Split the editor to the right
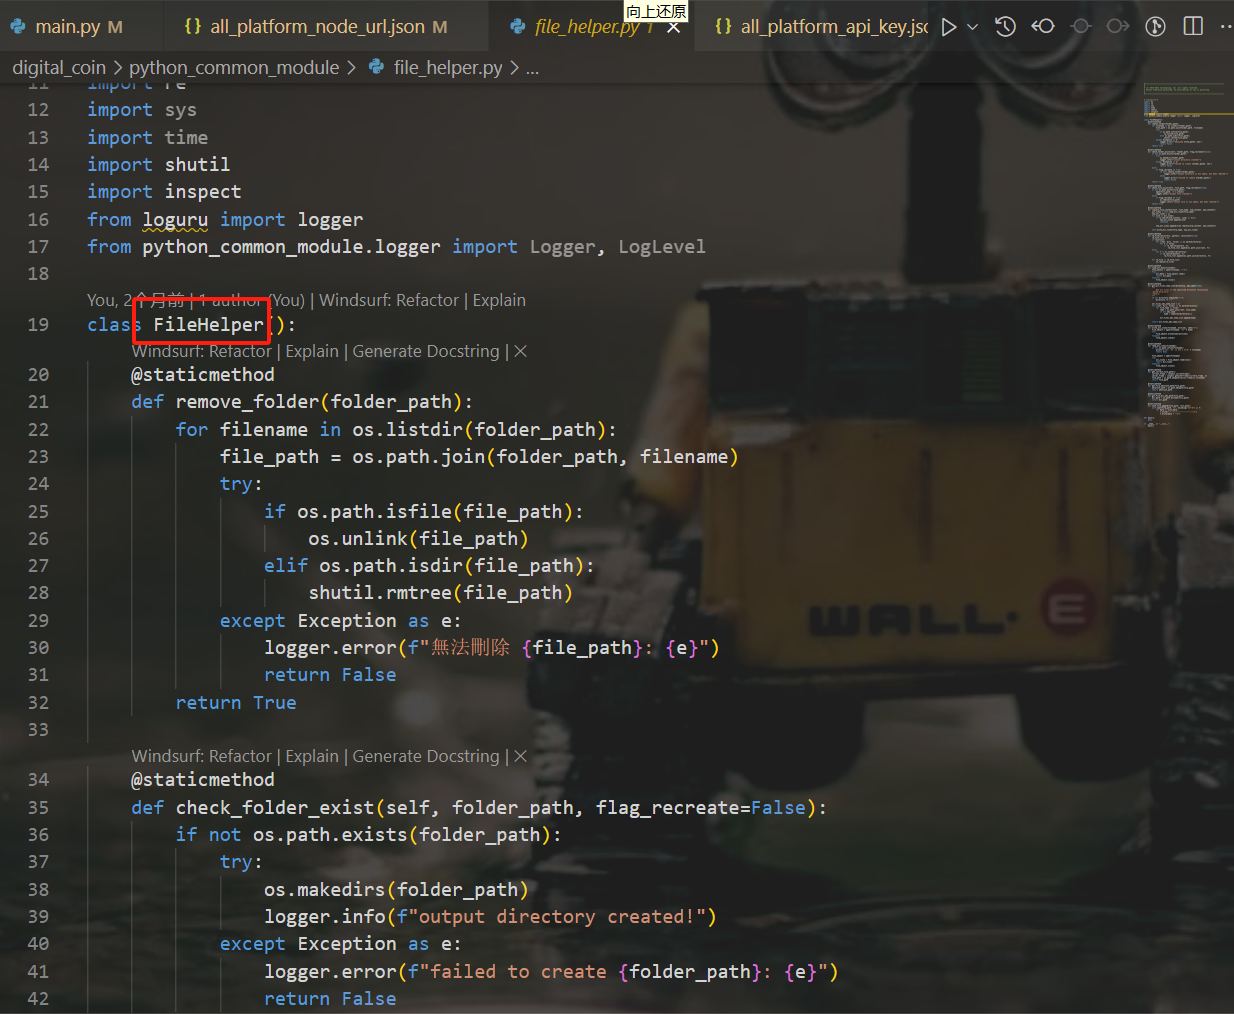 click(1193, 26)
